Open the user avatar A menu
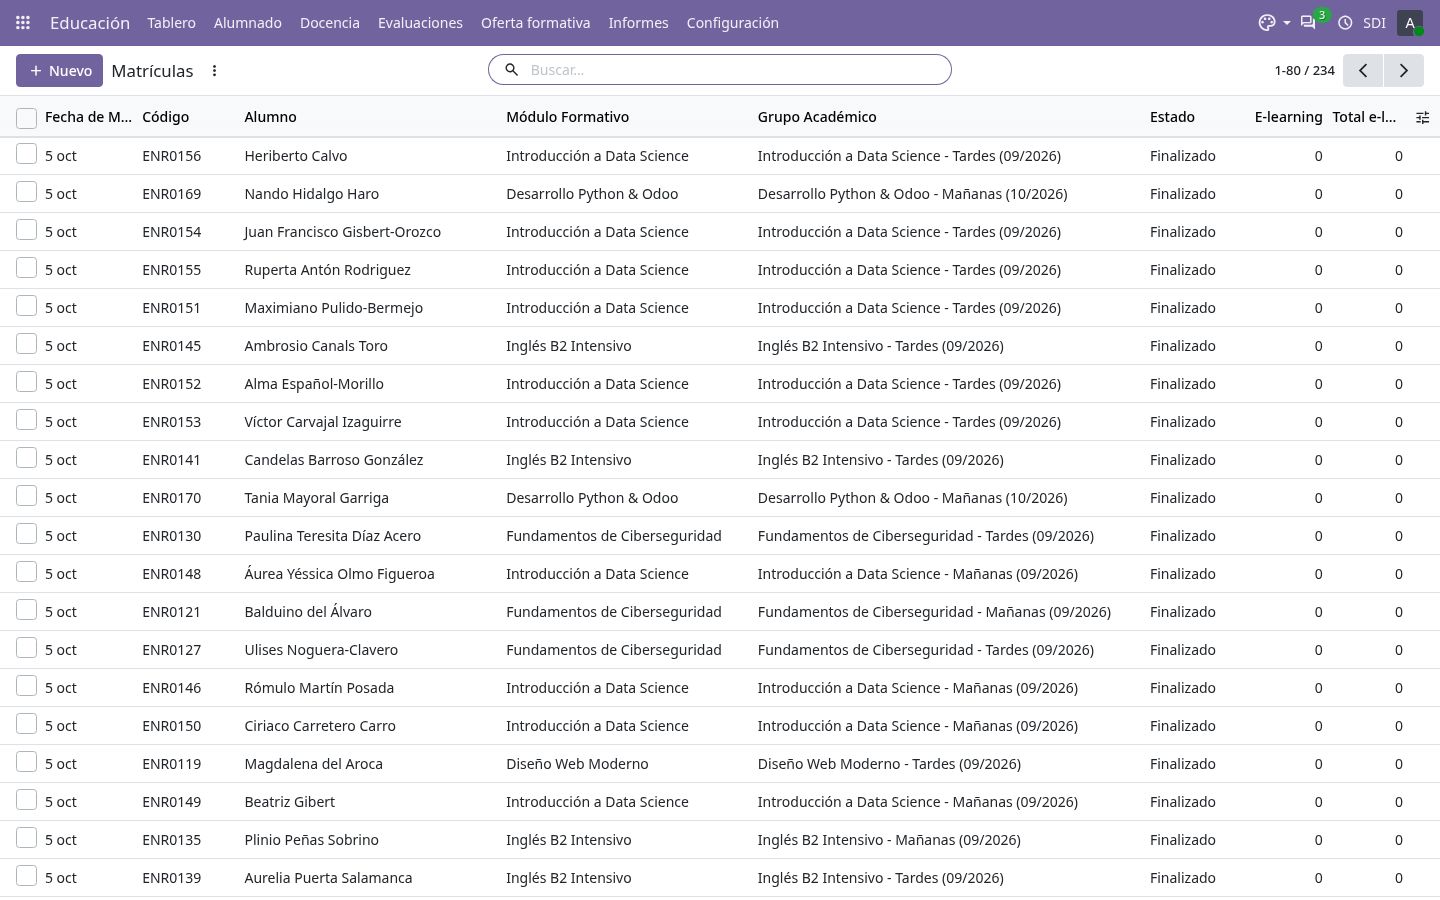This screenshot has width=1440, height=900. point(1410,22)
